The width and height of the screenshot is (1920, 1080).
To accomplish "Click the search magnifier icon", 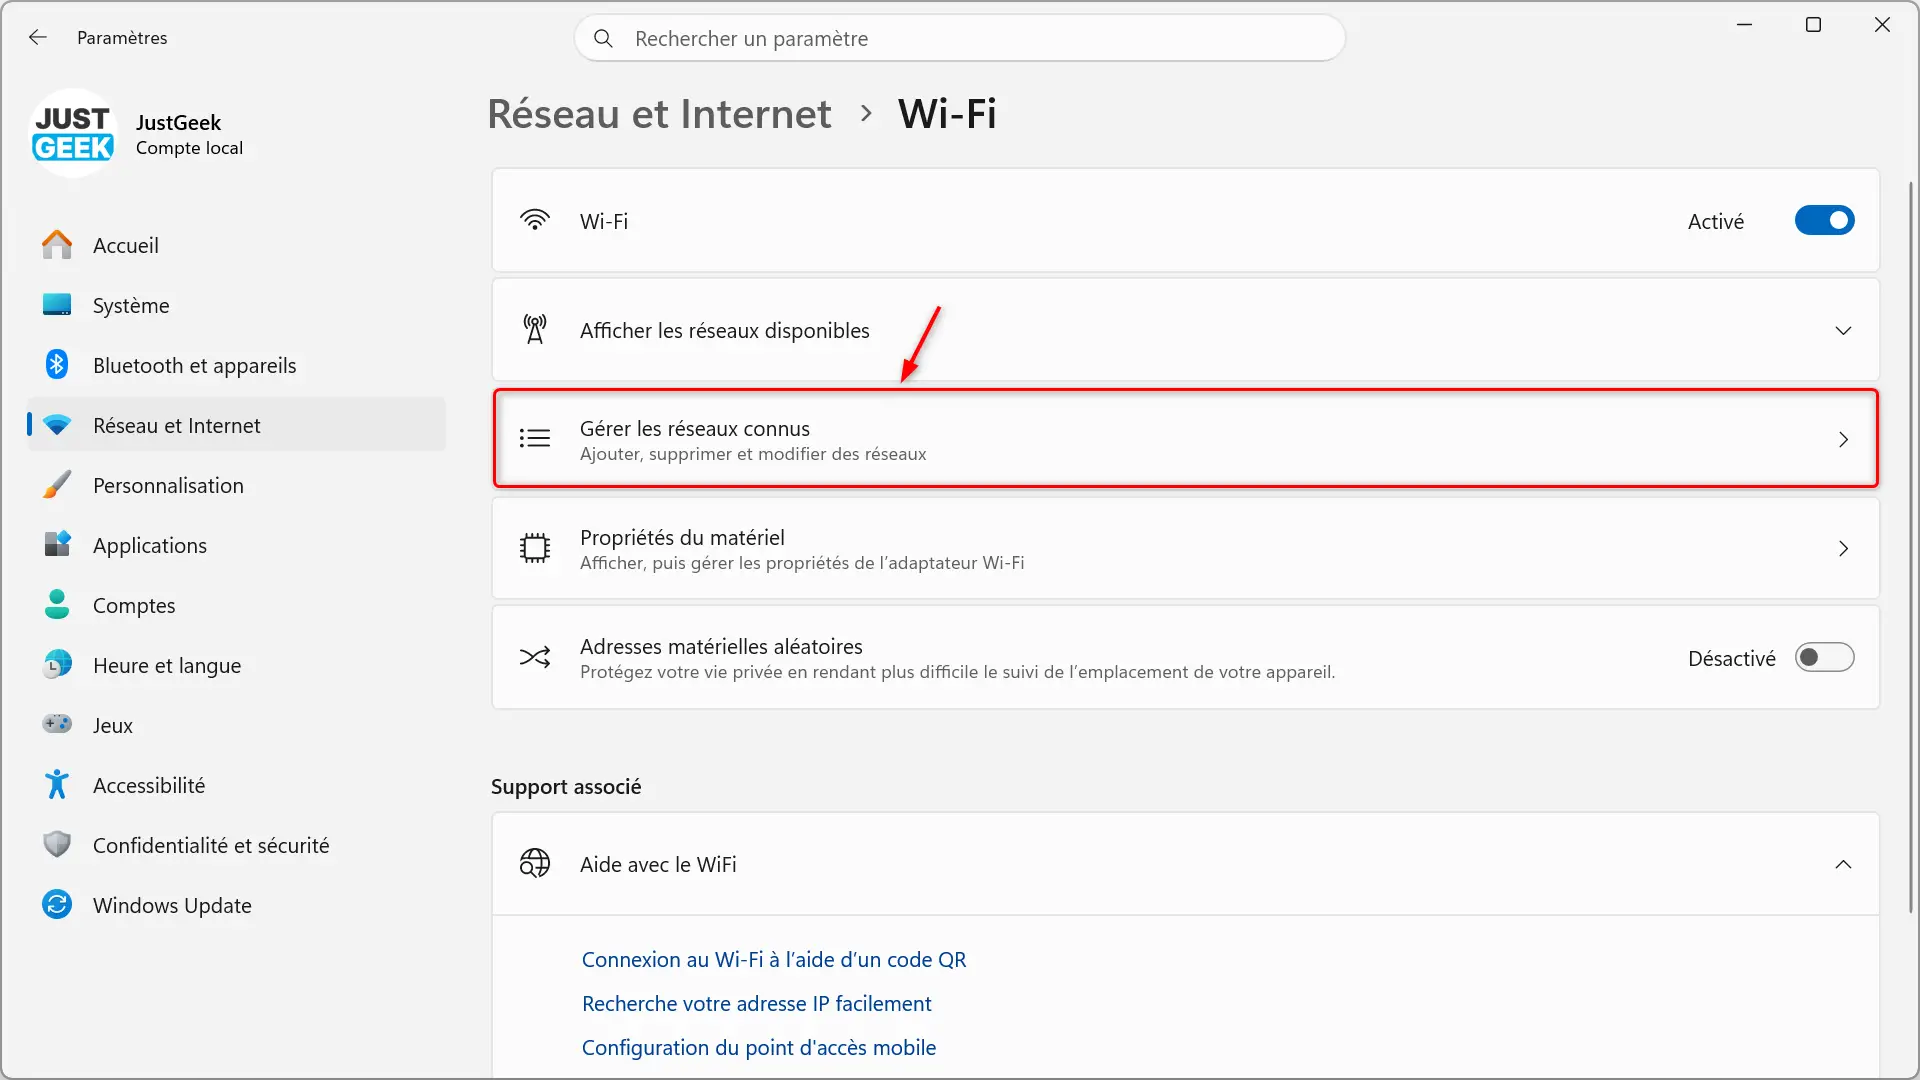I will 603,38.
